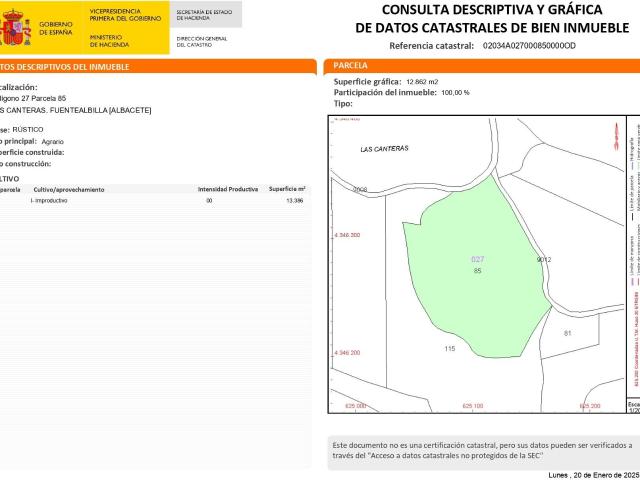Viewport: 640px width, 480px height.
Task: Click VICEPRESIDENCIA PRIMERA DEL GOBIERNO text
Action: (125, 15)
